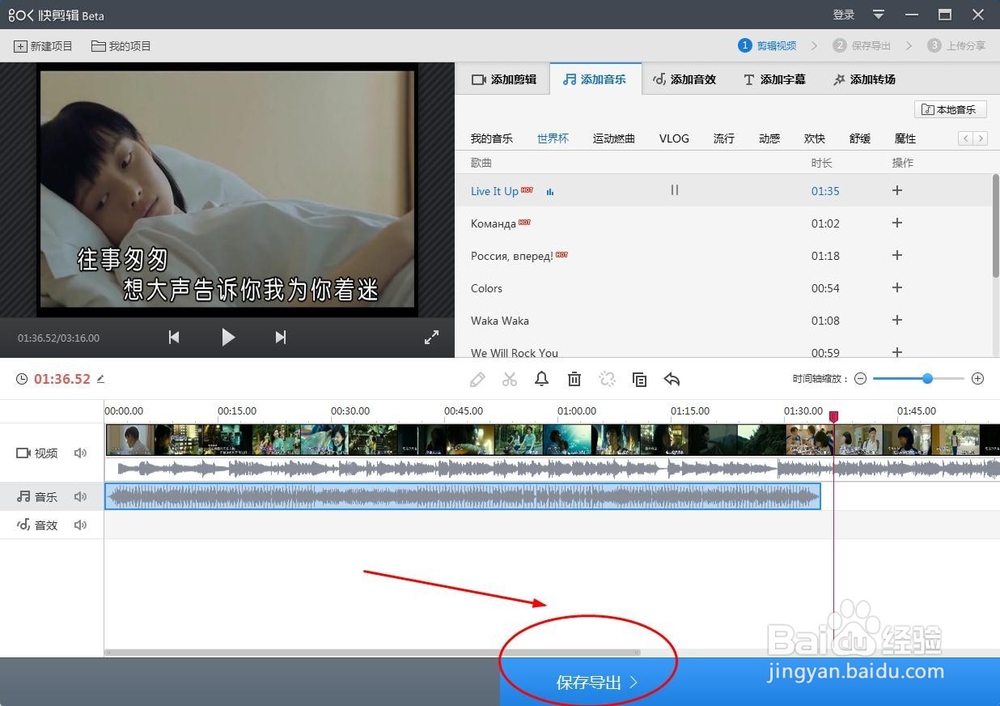
Task: Add Россия, вперед! song with plus icon
Action: (897, 255)
